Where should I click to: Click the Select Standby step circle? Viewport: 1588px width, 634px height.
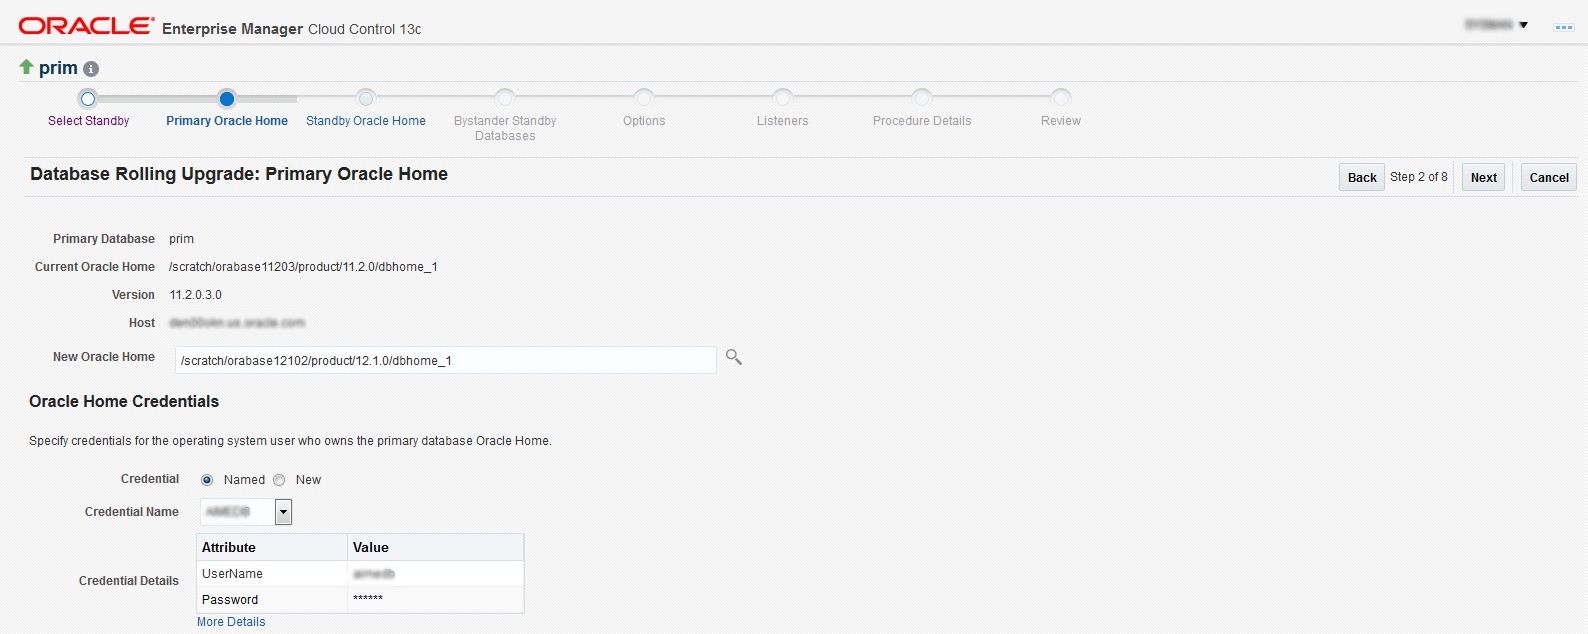88,98
